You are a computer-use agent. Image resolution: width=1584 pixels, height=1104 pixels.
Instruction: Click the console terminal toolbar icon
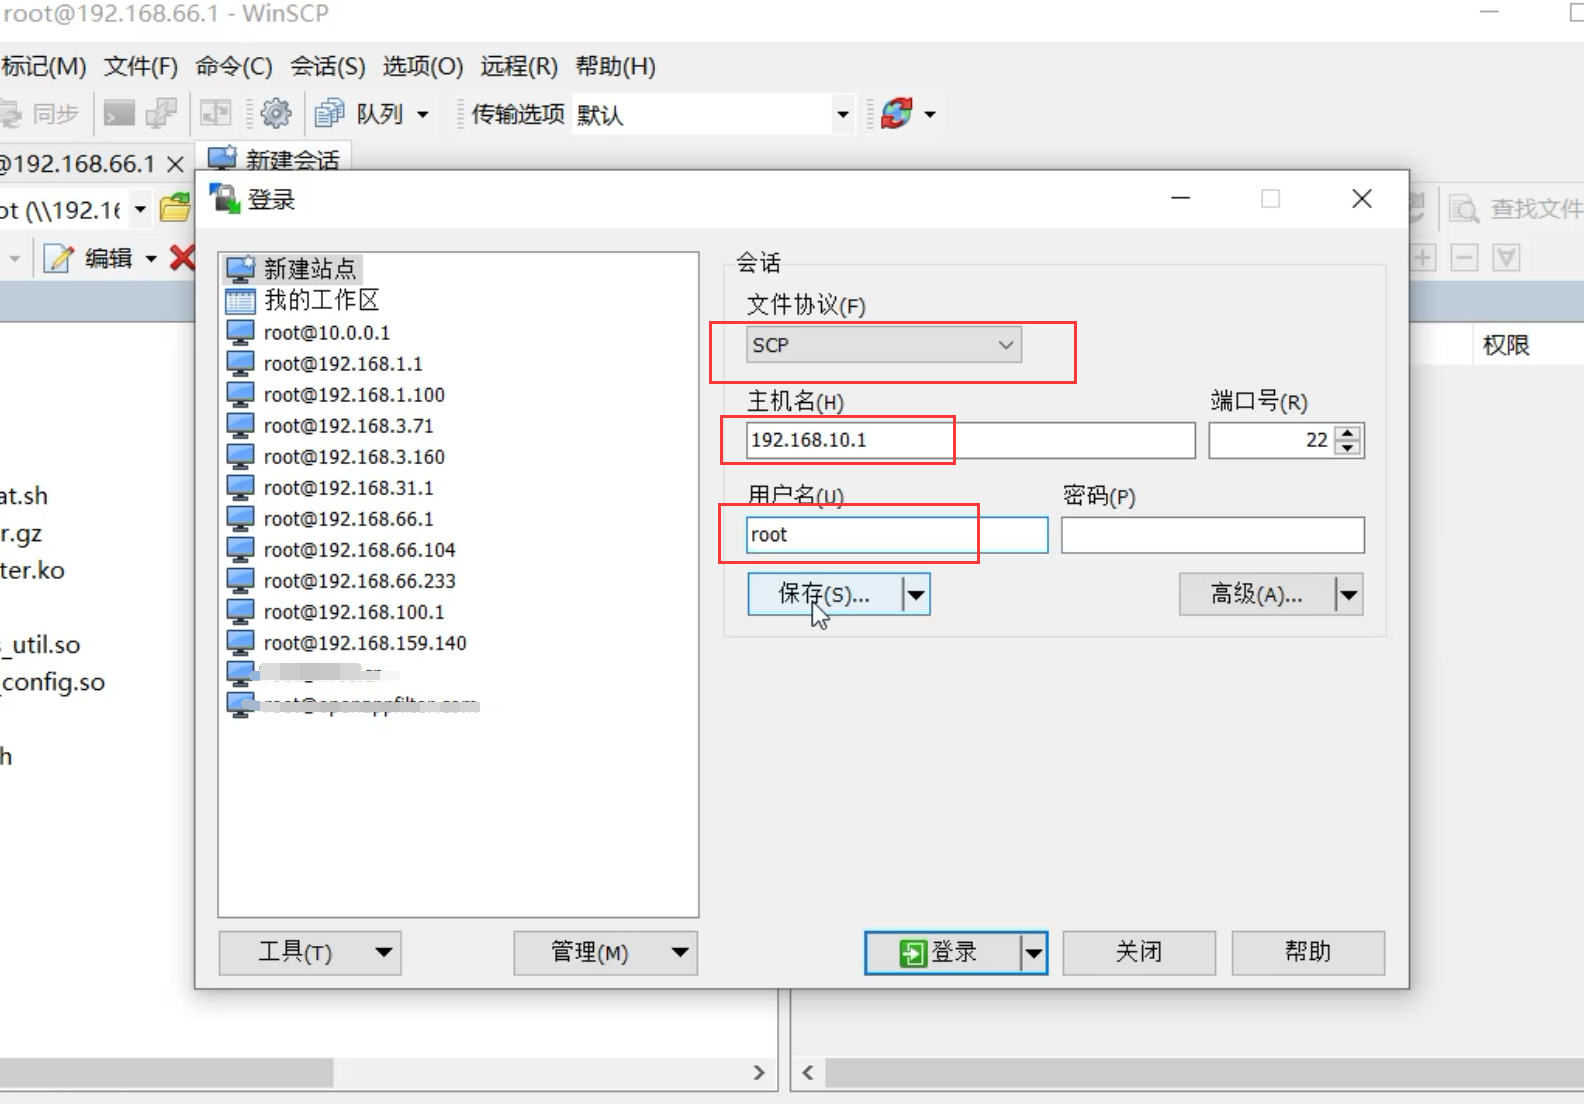point(119,113)
